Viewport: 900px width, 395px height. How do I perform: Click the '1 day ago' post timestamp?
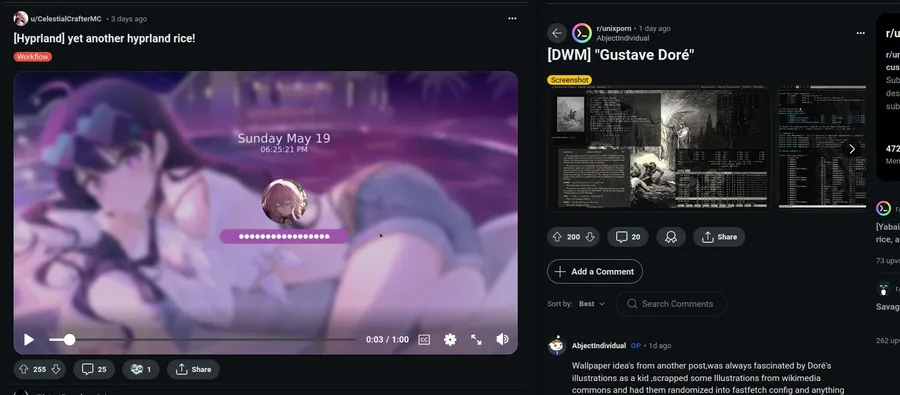(x=655, y=28)
